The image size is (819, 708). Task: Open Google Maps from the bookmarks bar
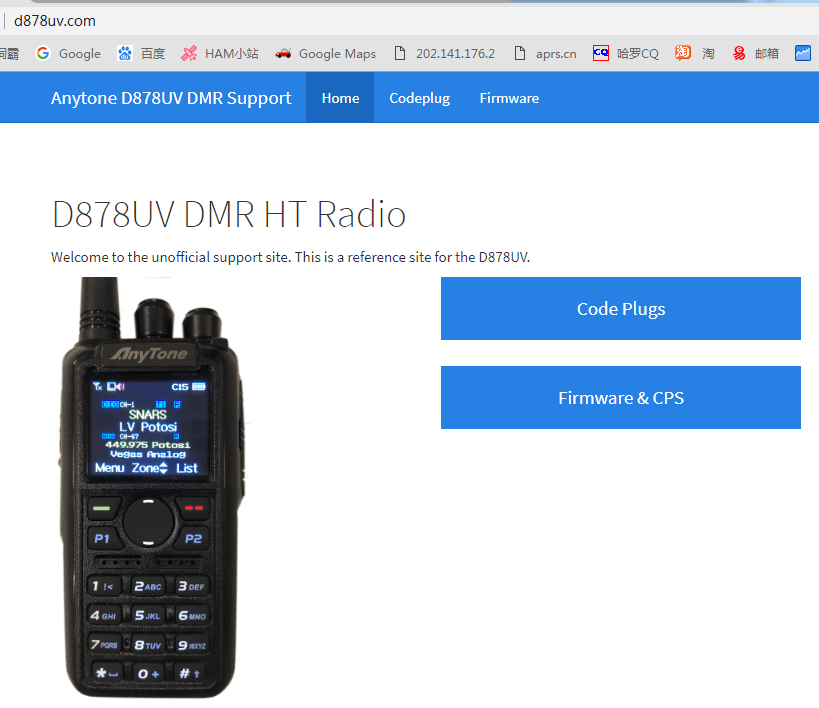coord(325,54)
